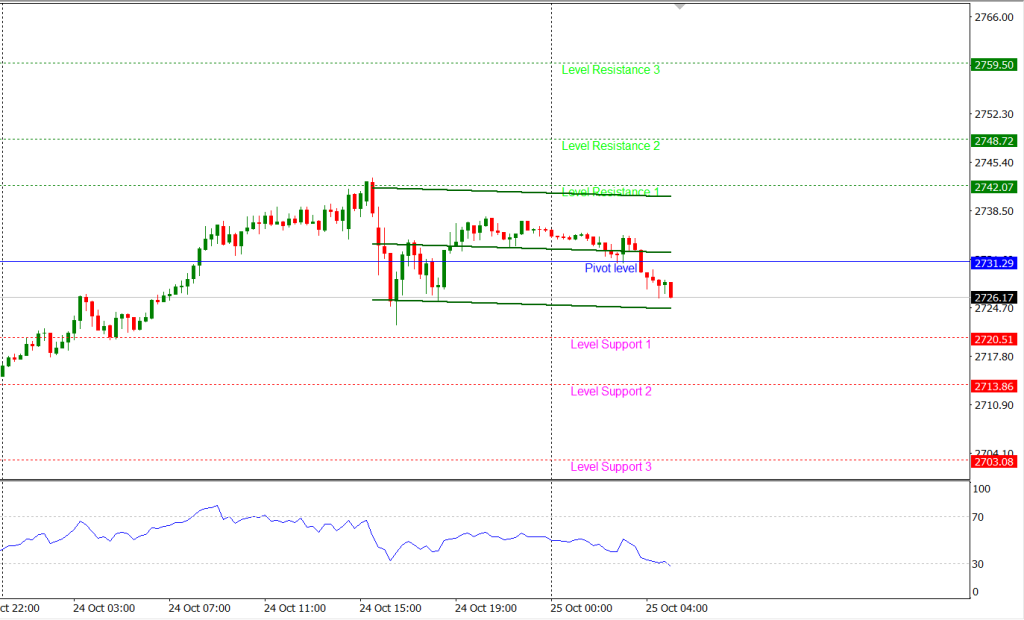Screen dimensions: 1024x620
Task: Select the 25 Oct 00:00 time label
Action: (x=581, y=607)
